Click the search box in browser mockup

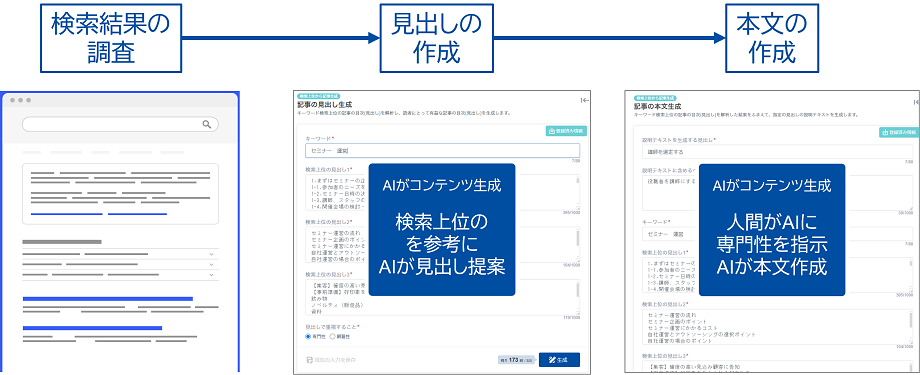(x=120, y=124)
